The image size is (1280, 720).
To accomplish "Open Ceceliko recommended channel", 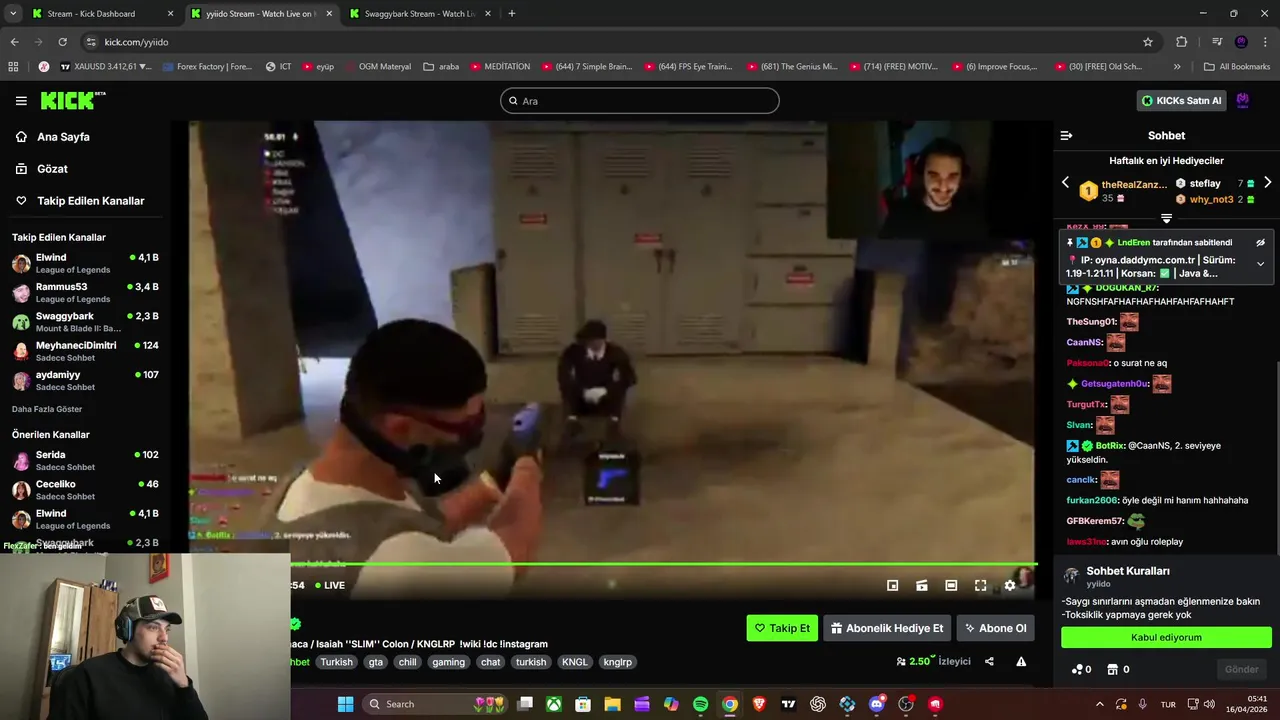I will pyautogui.click(x=85, y=490).
